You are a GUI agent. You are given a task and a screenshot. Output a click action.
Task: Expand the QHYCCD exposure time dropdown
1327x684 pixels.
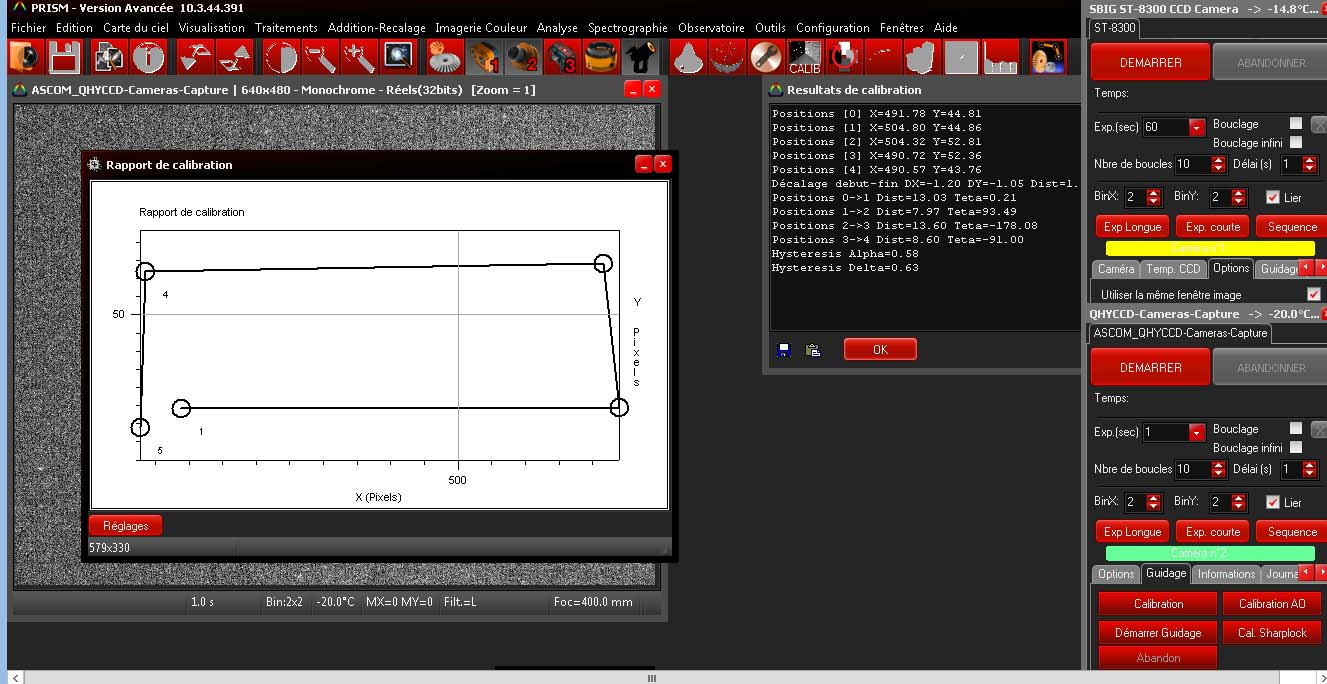click(1196, 433)
